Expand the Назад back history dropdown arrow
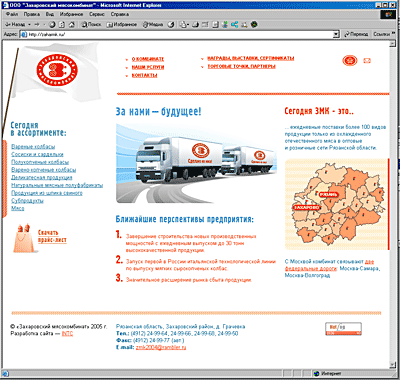Image resolution: width=400 pixels, height=380 pixels. [x=29, y=24]
